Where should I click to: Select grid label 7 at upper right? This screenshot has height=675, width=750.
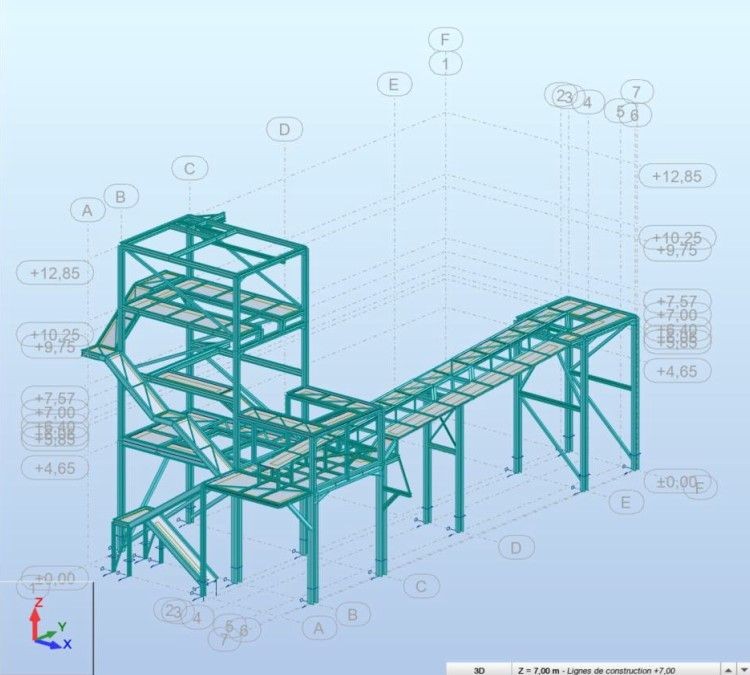click(636, 92)
